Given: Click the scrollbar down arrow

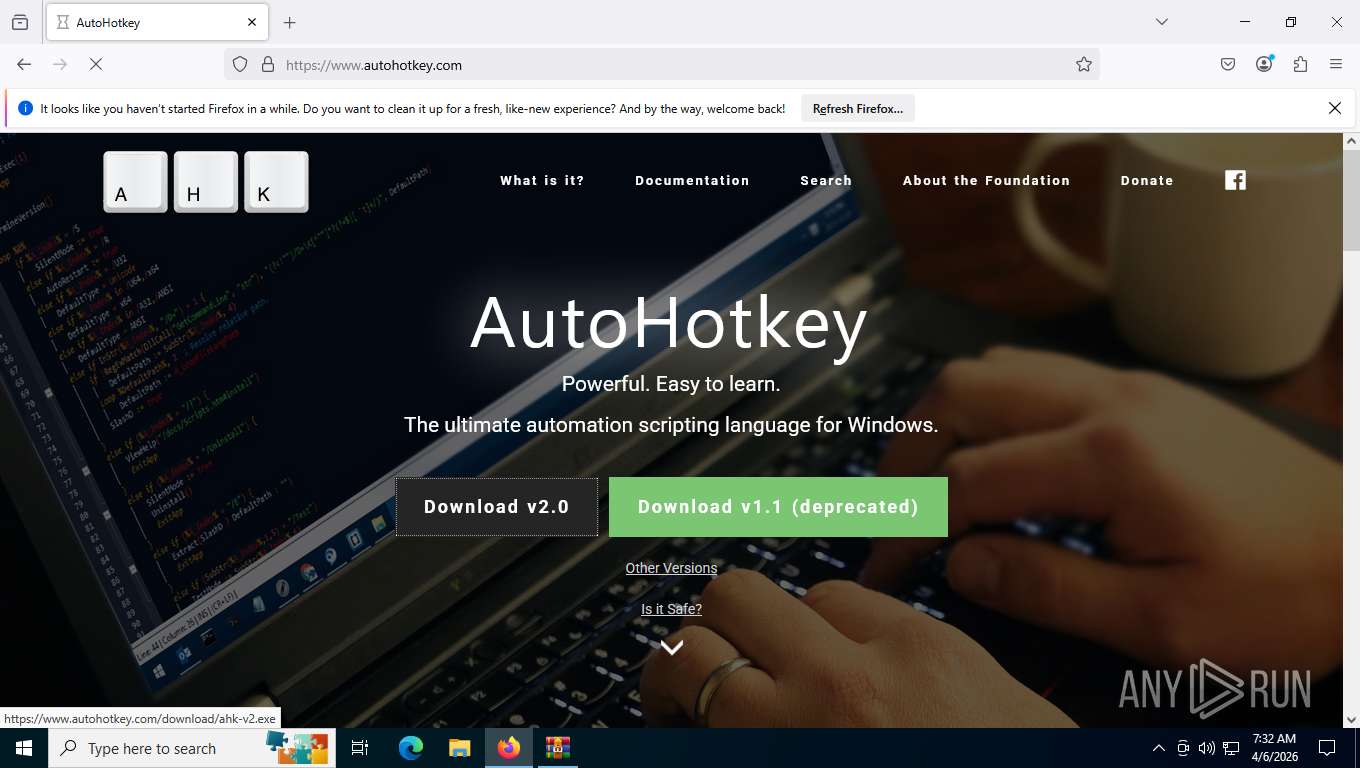Looking at the screenshot, I should point(1351,719).
